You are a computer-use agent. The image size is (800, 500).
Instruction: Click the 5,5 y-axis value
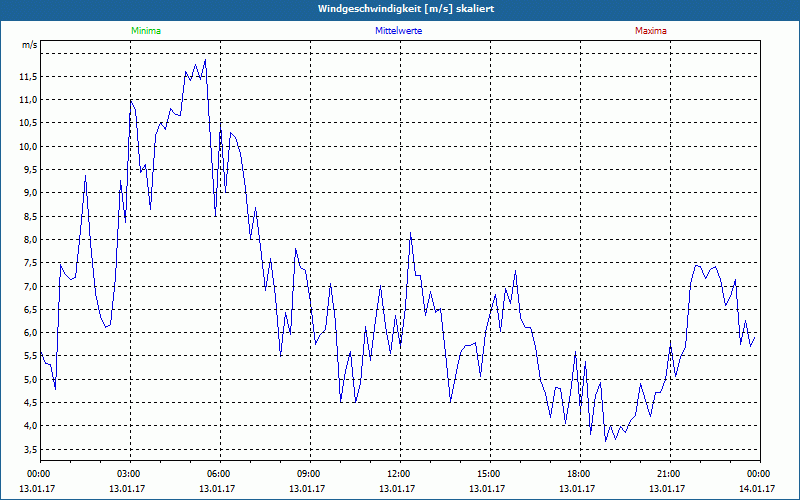(30, 356)
